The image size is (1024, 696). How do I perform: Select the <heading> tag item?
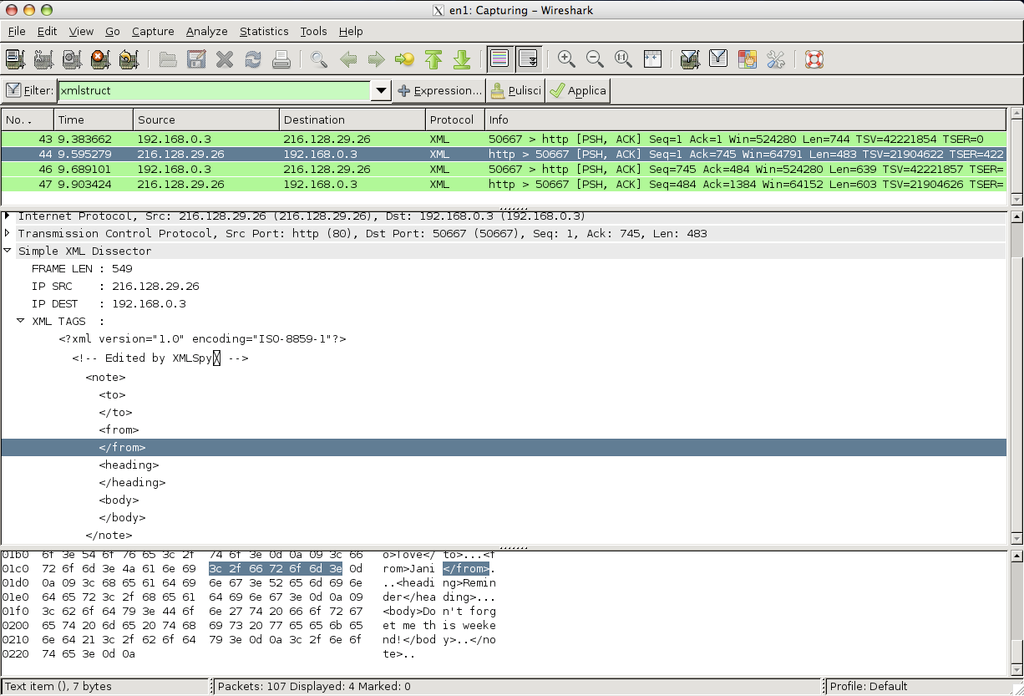(129, 465)
